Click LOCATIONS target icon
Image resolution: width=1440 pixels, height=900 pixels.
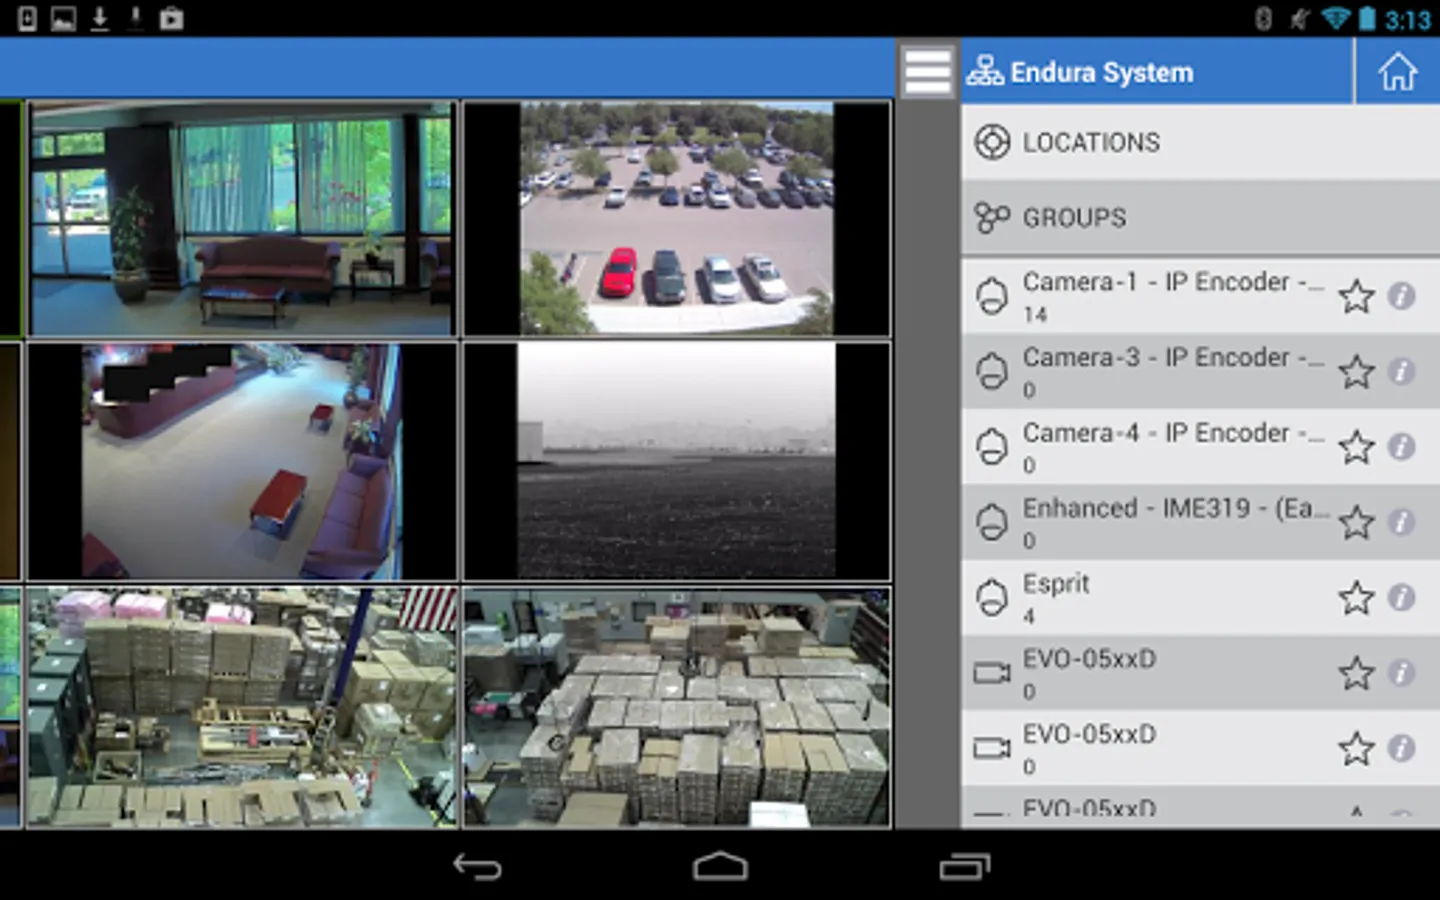(x=992, y=143)
